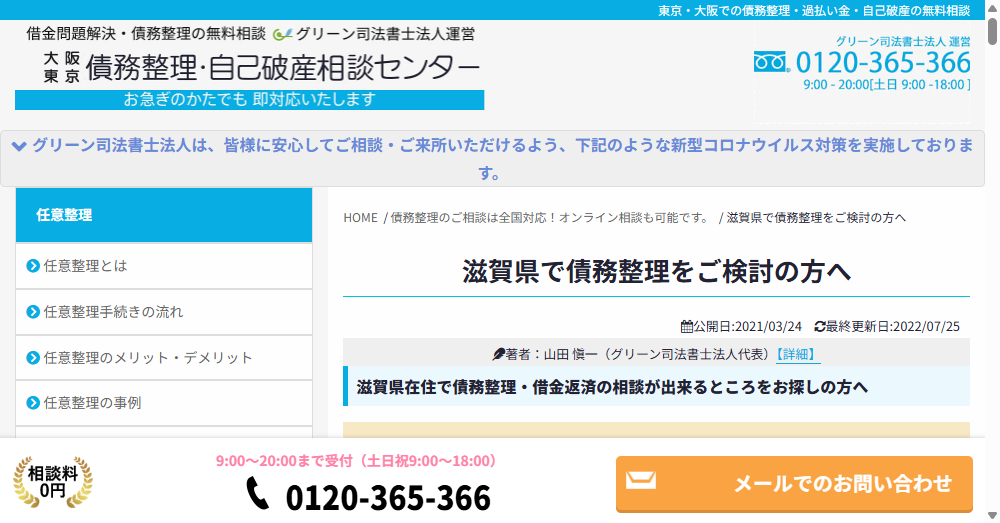The image size is (1000, 523).
Task: Click the calendar icon next to 公開日
Action: pyautogui.click(x=686, y=326)
